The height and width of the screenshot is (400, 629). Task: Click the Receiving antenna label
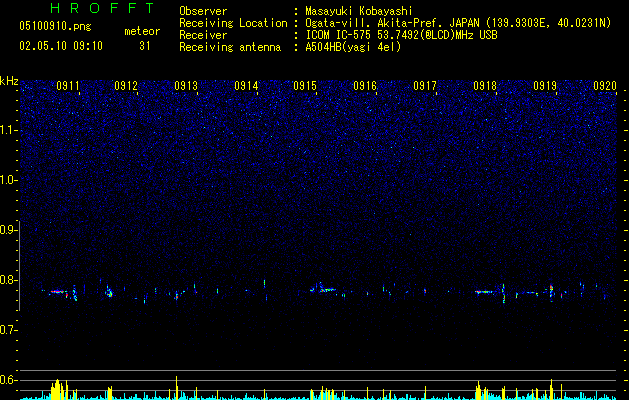pos(230,47)
